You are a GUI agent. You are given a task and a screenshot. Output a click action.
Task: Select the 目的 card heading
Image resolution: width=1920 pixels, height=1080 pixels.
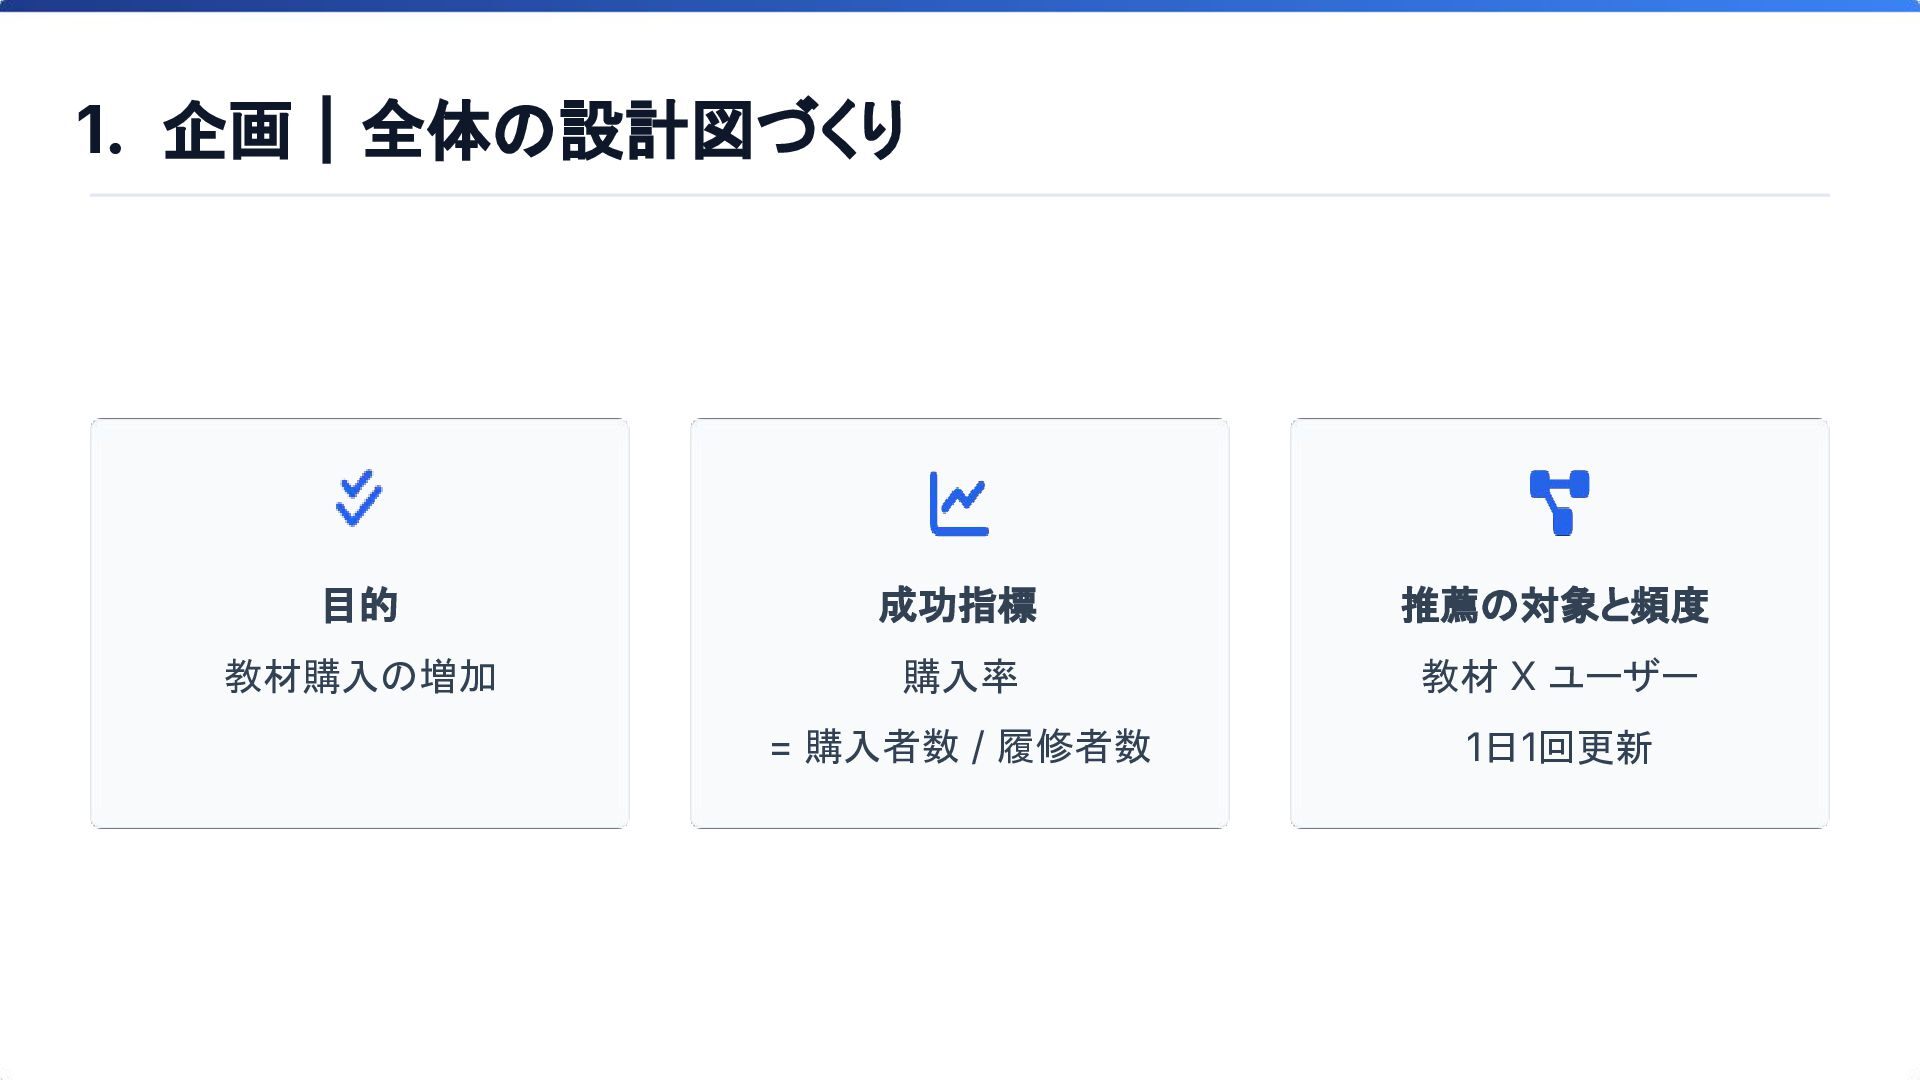pos(359,606)
